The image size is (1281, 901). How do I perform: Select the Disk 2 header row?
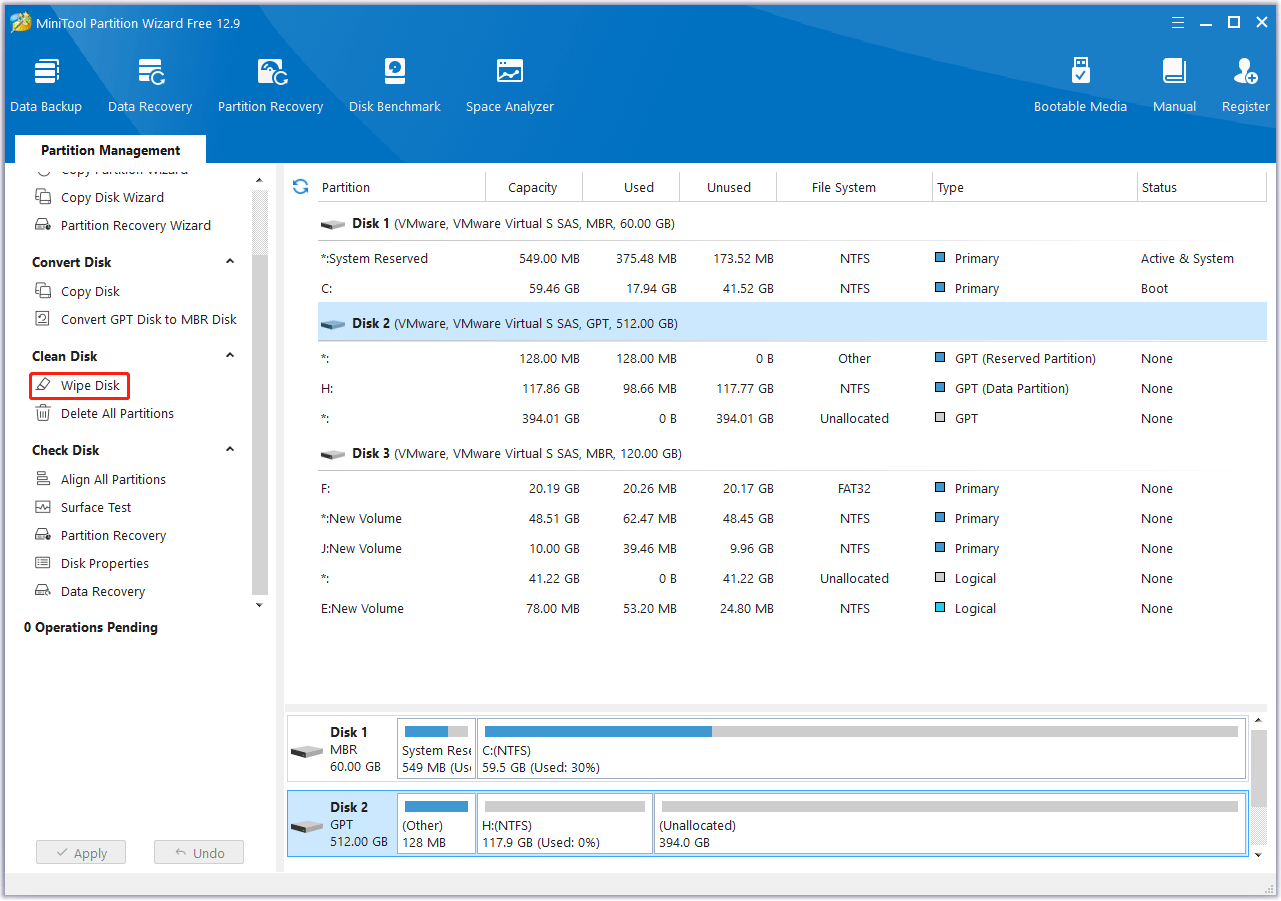[x=792, y=324]
